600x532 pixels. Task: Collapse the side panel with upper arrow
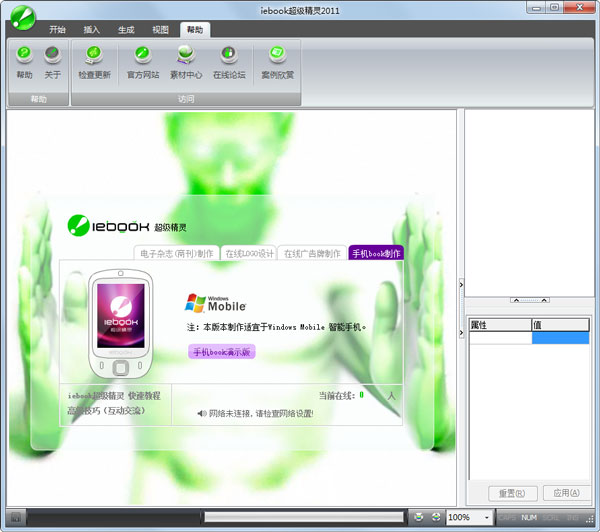click(x=461, y=285)
